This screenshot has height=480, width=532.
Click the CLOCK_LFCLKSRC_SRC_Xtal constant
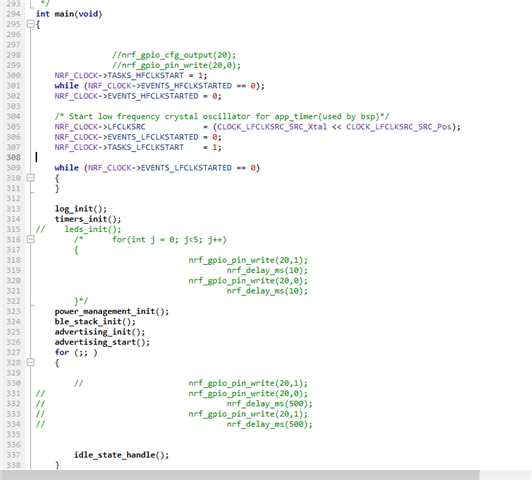coord(272,127)
